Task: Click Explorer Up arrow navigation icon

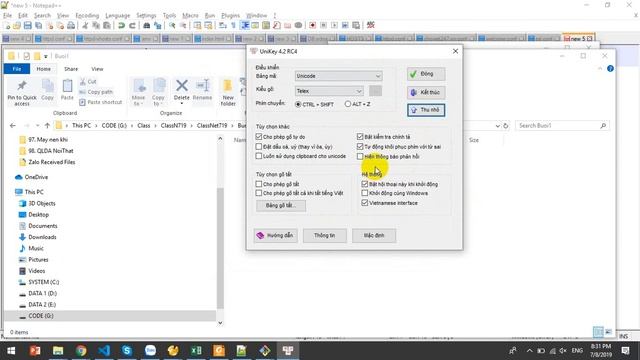Action: [x=47, y=126]
